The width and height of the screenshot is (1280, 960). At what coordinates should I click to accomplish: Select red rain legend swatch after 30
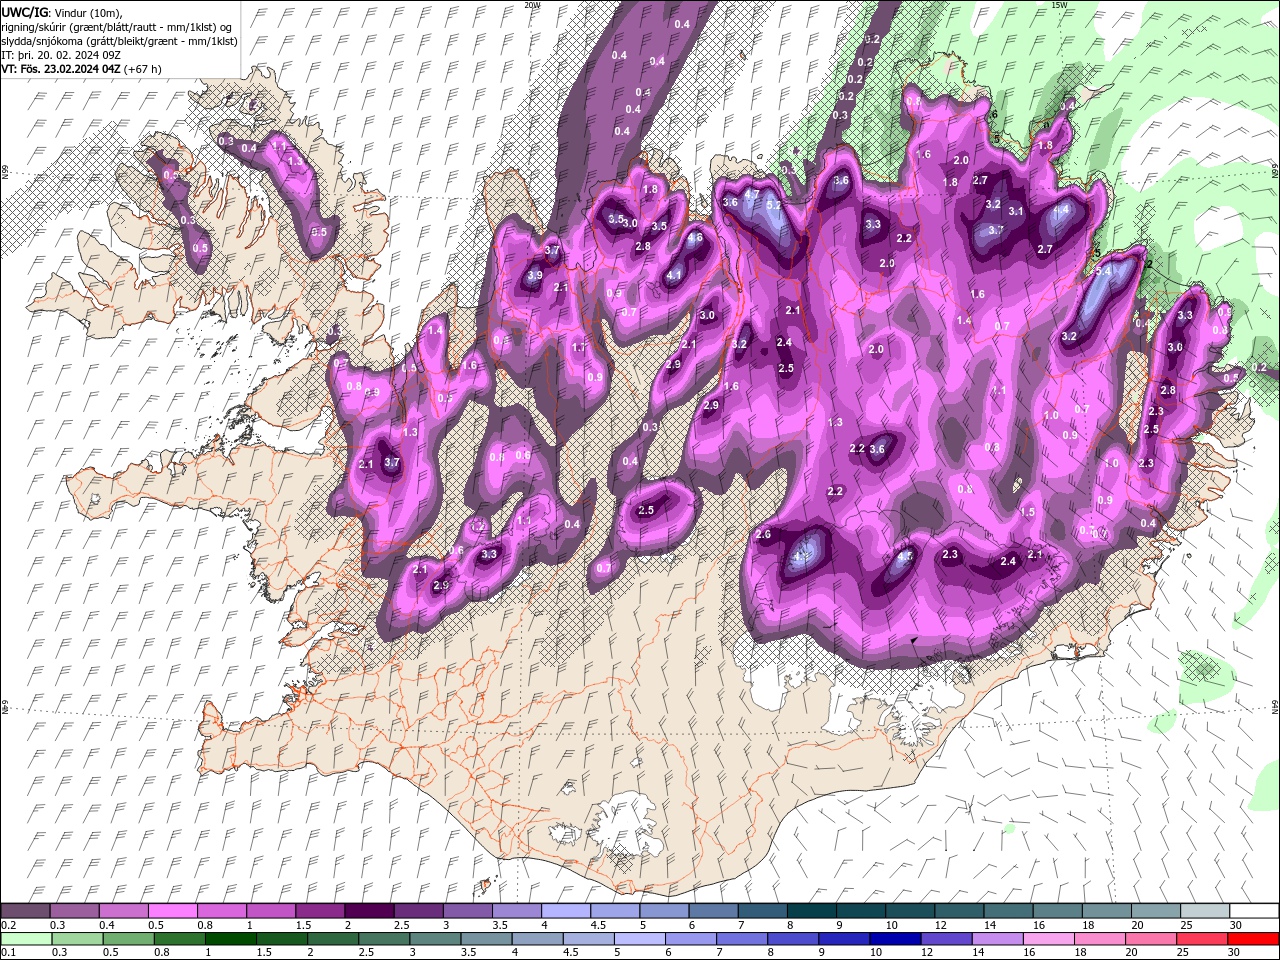tap(1253, 939)
